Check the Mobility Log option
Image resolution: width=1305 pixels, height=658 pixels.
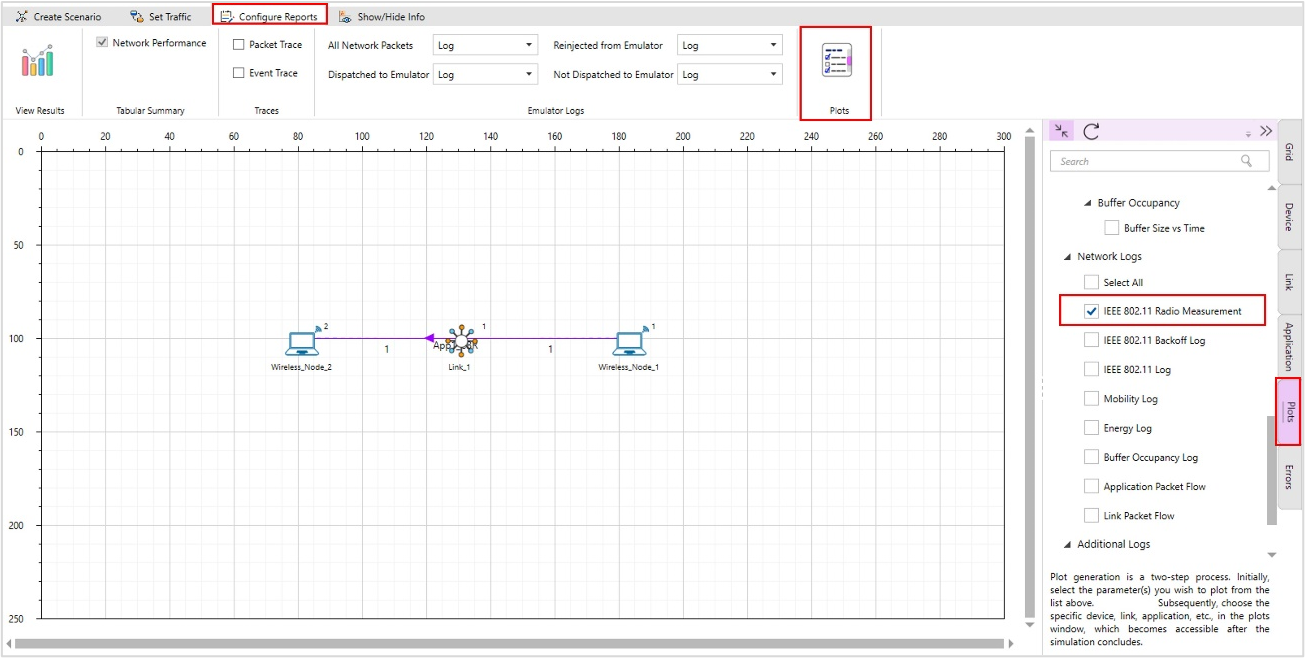point(1092,399)
